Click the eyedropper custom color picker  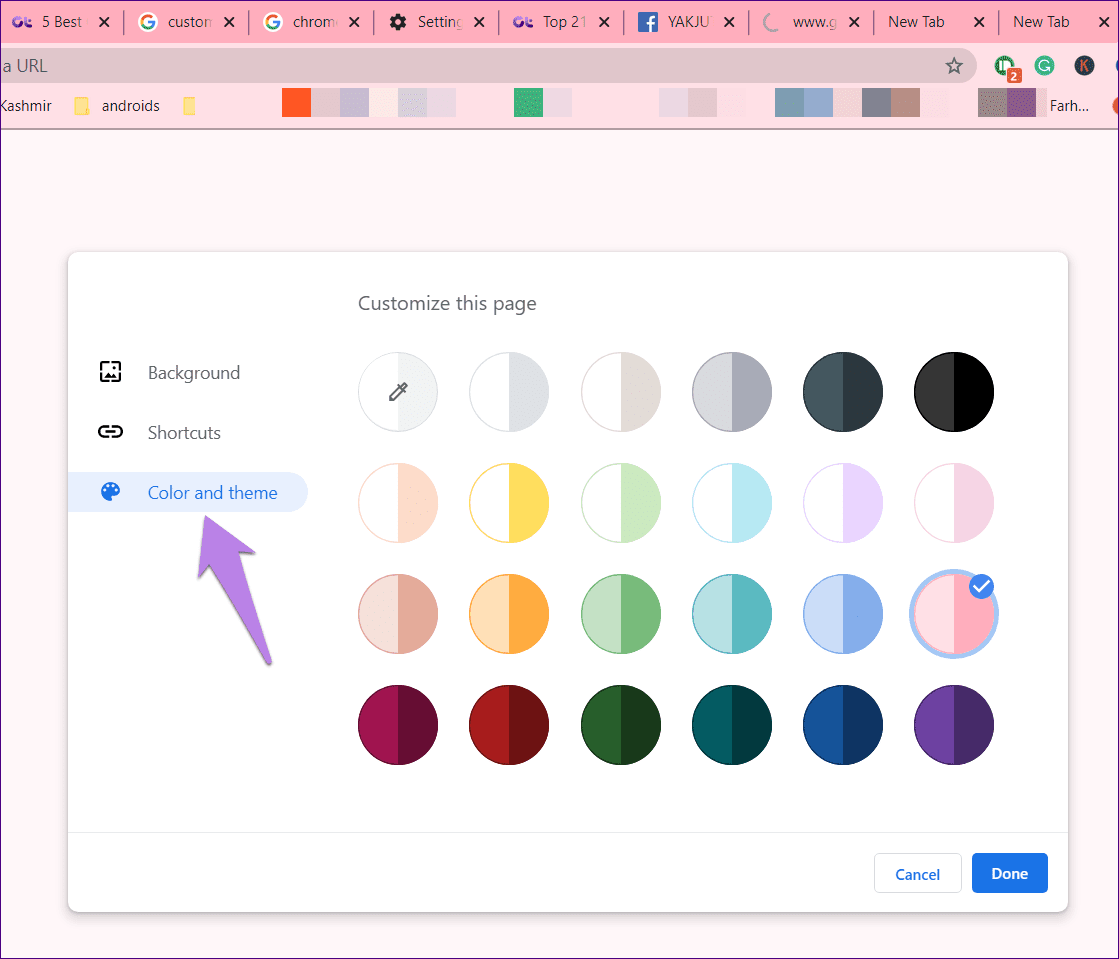[398, 392]
